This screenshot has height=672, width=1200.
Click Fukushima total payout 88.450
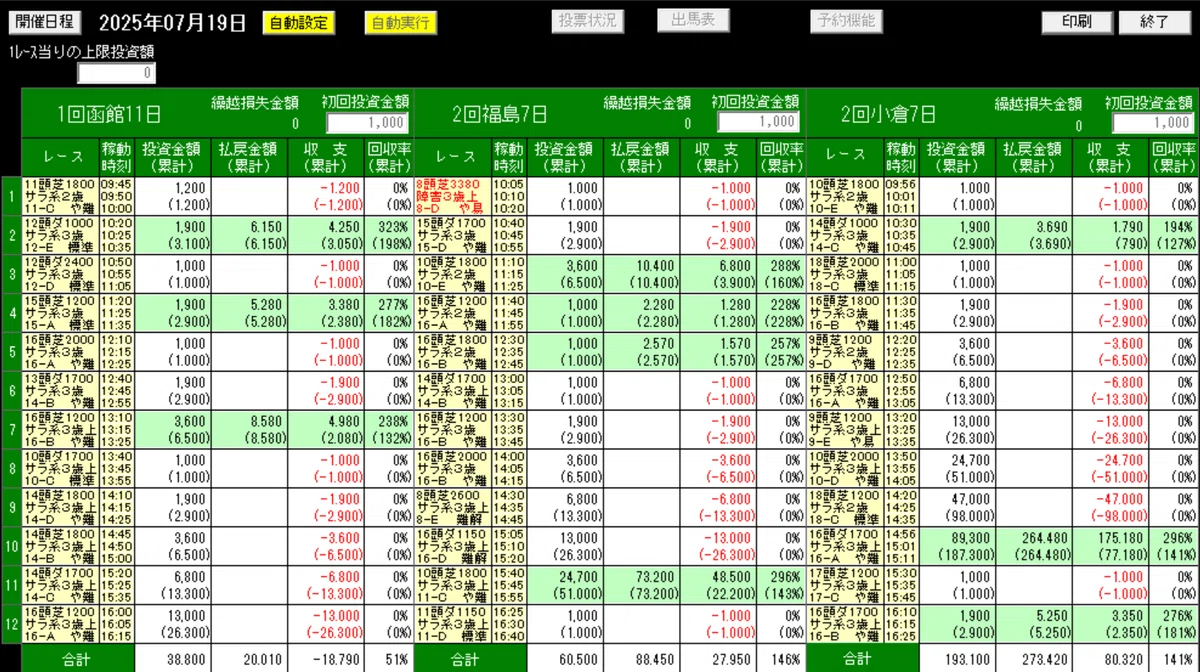(x=641, y=659)
